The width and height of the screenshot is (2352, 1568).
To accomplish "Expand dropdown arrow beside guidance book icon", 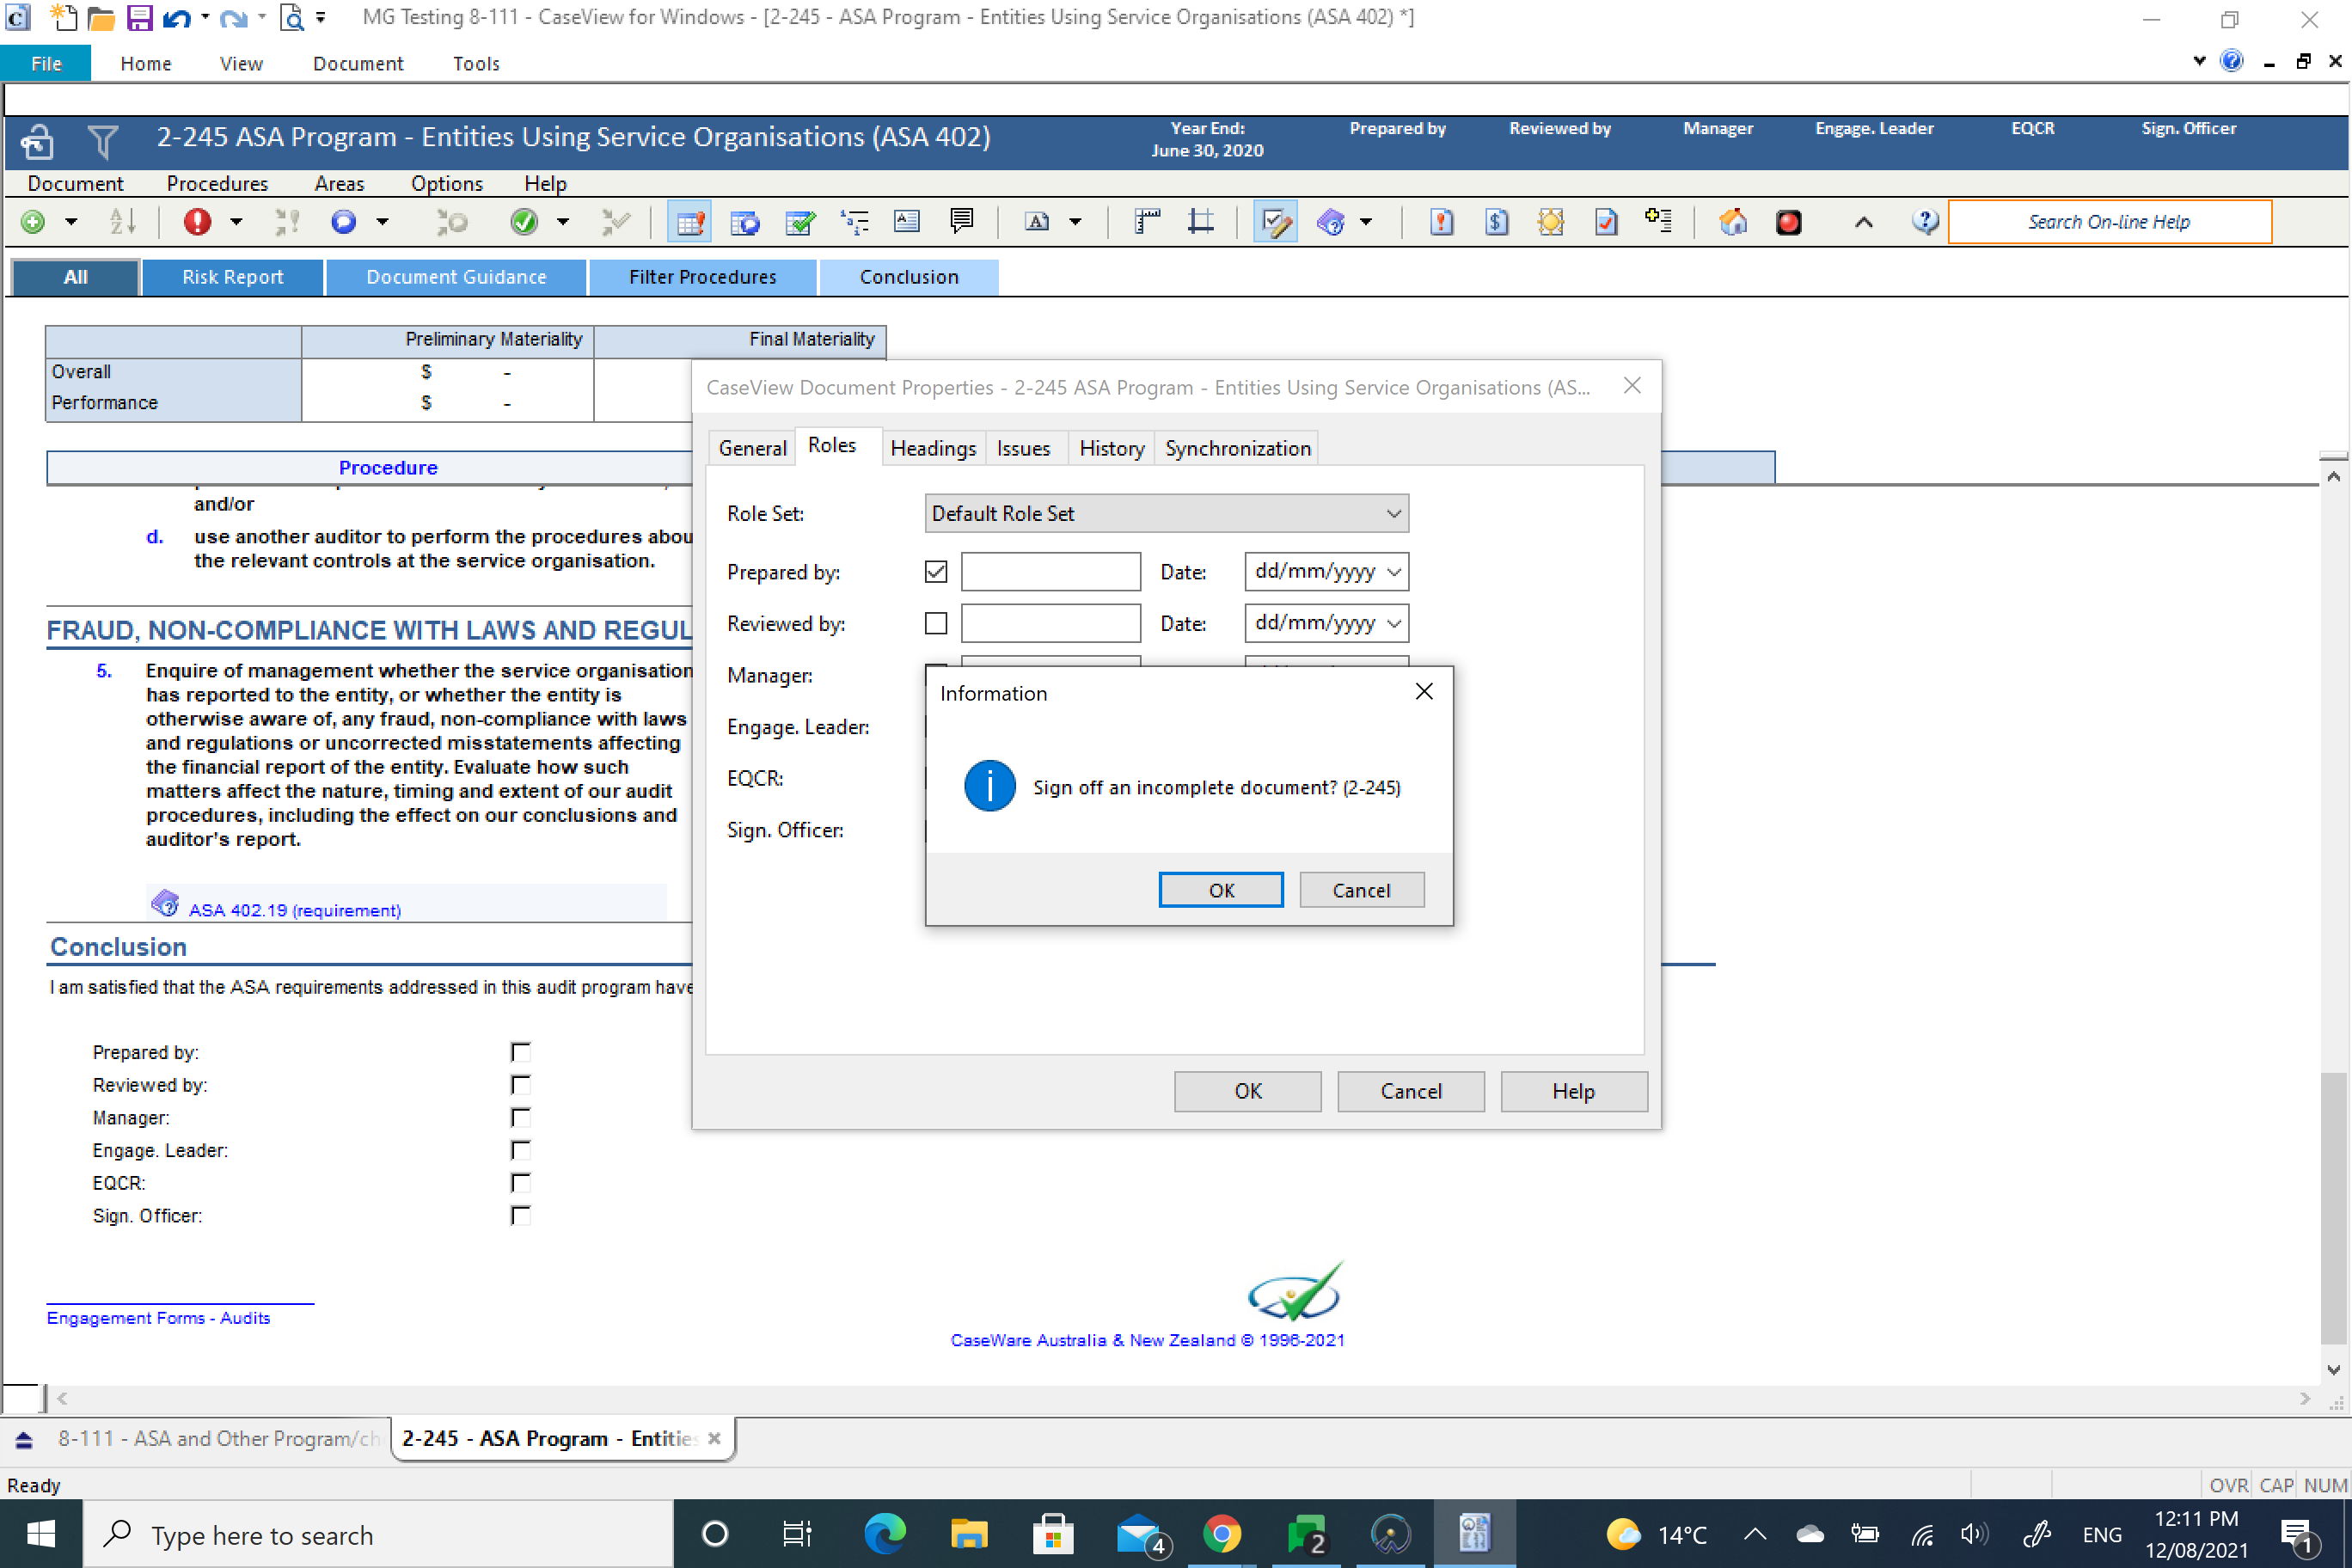I will (x=1365, y=222).
